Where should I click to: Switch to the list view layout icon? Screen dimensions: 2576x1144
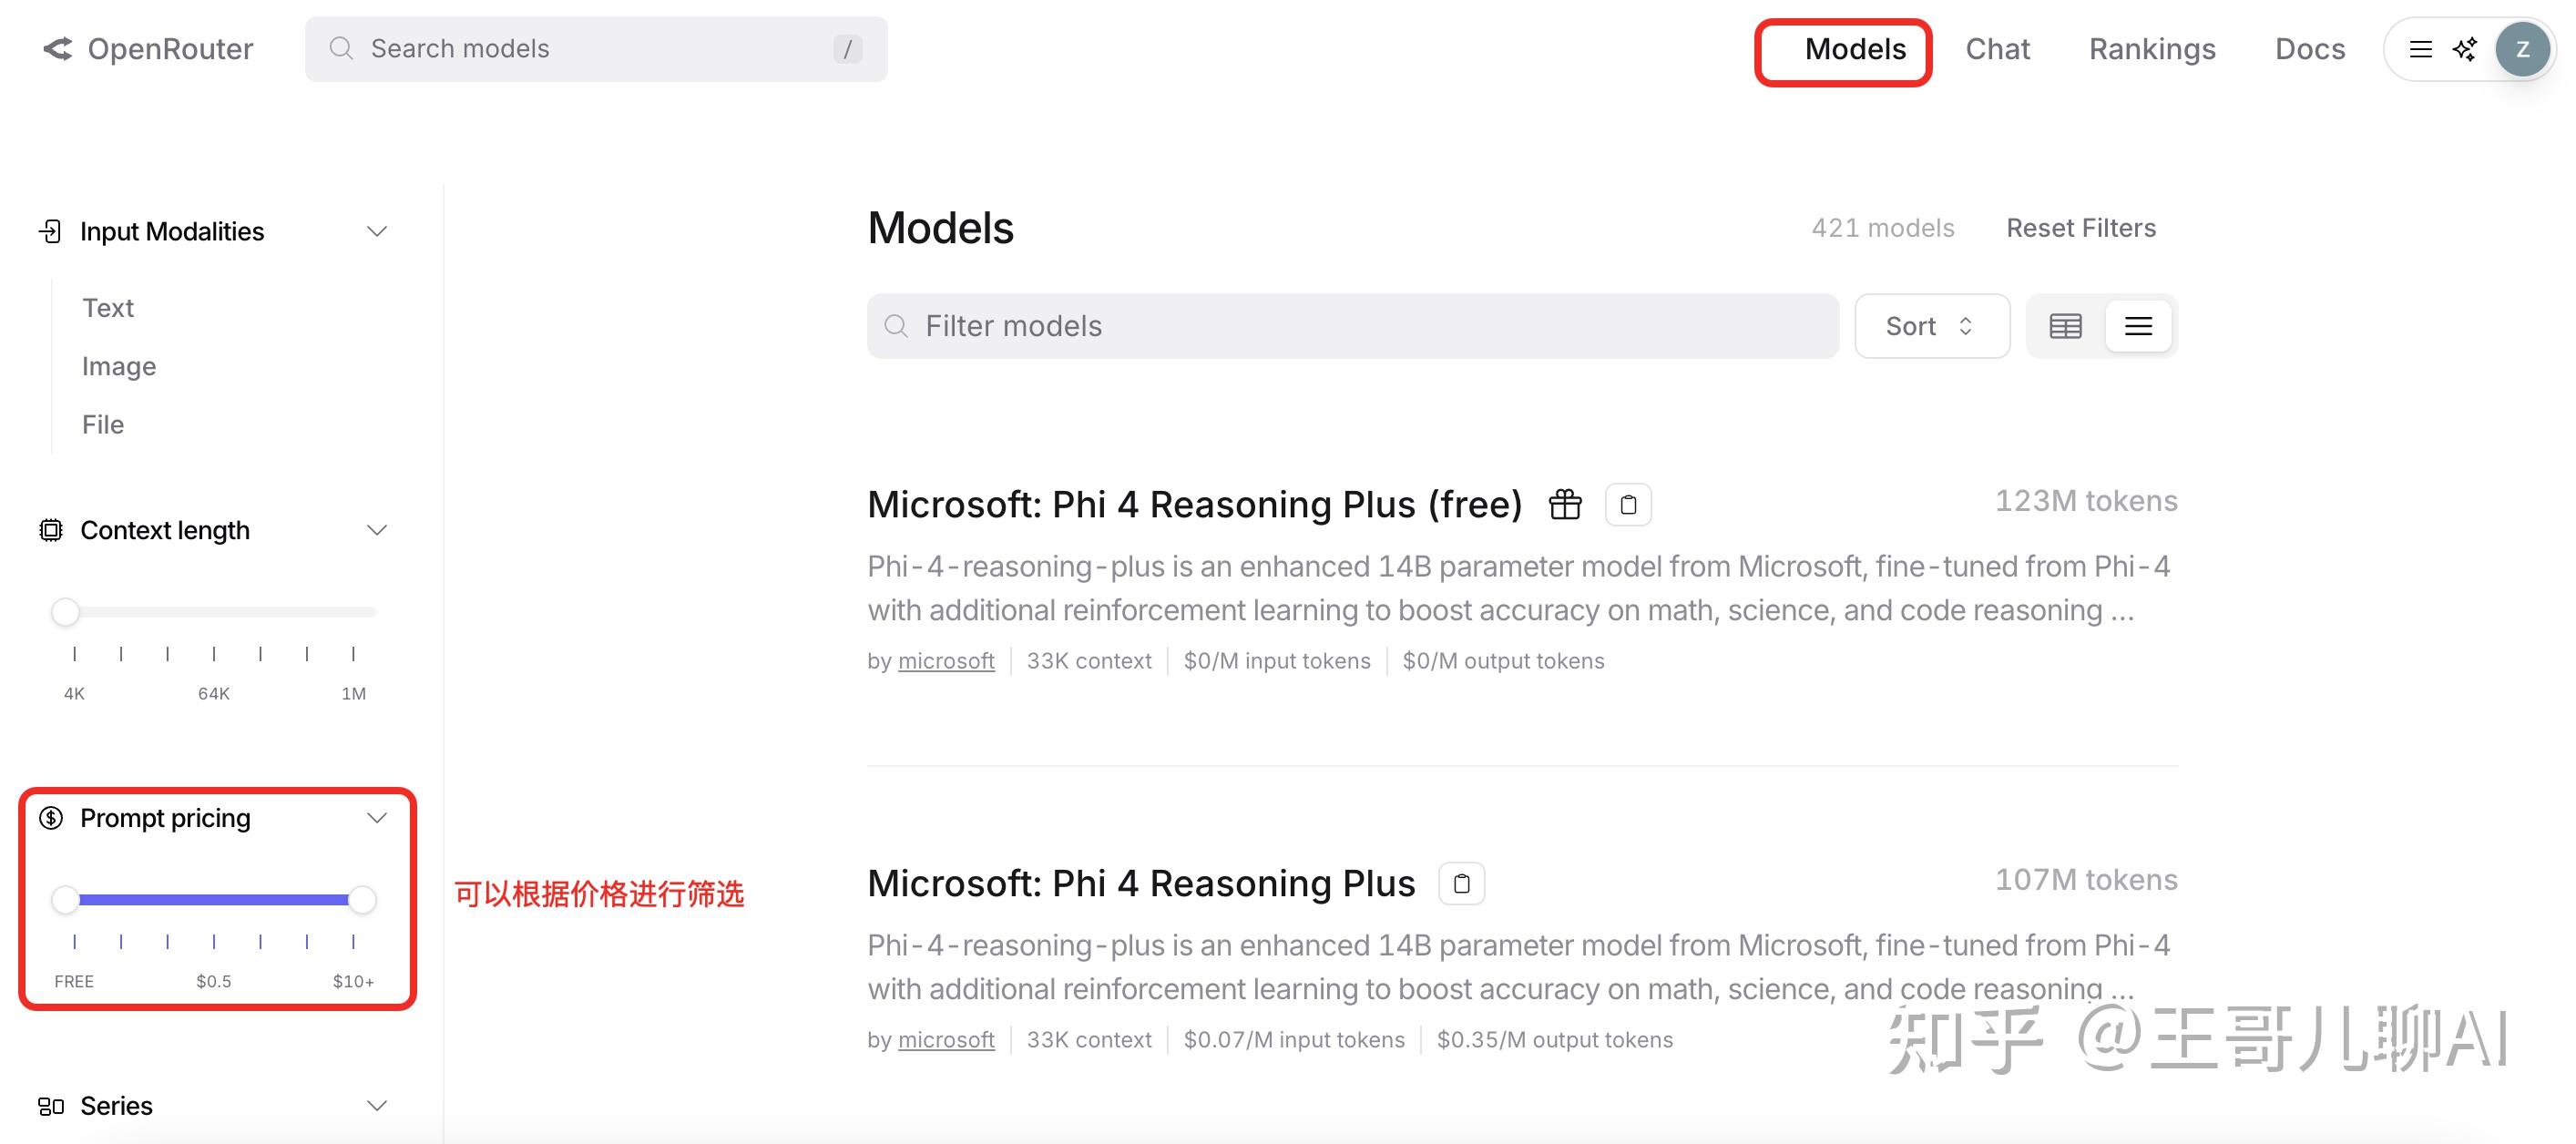click(x=2138, y=326)
